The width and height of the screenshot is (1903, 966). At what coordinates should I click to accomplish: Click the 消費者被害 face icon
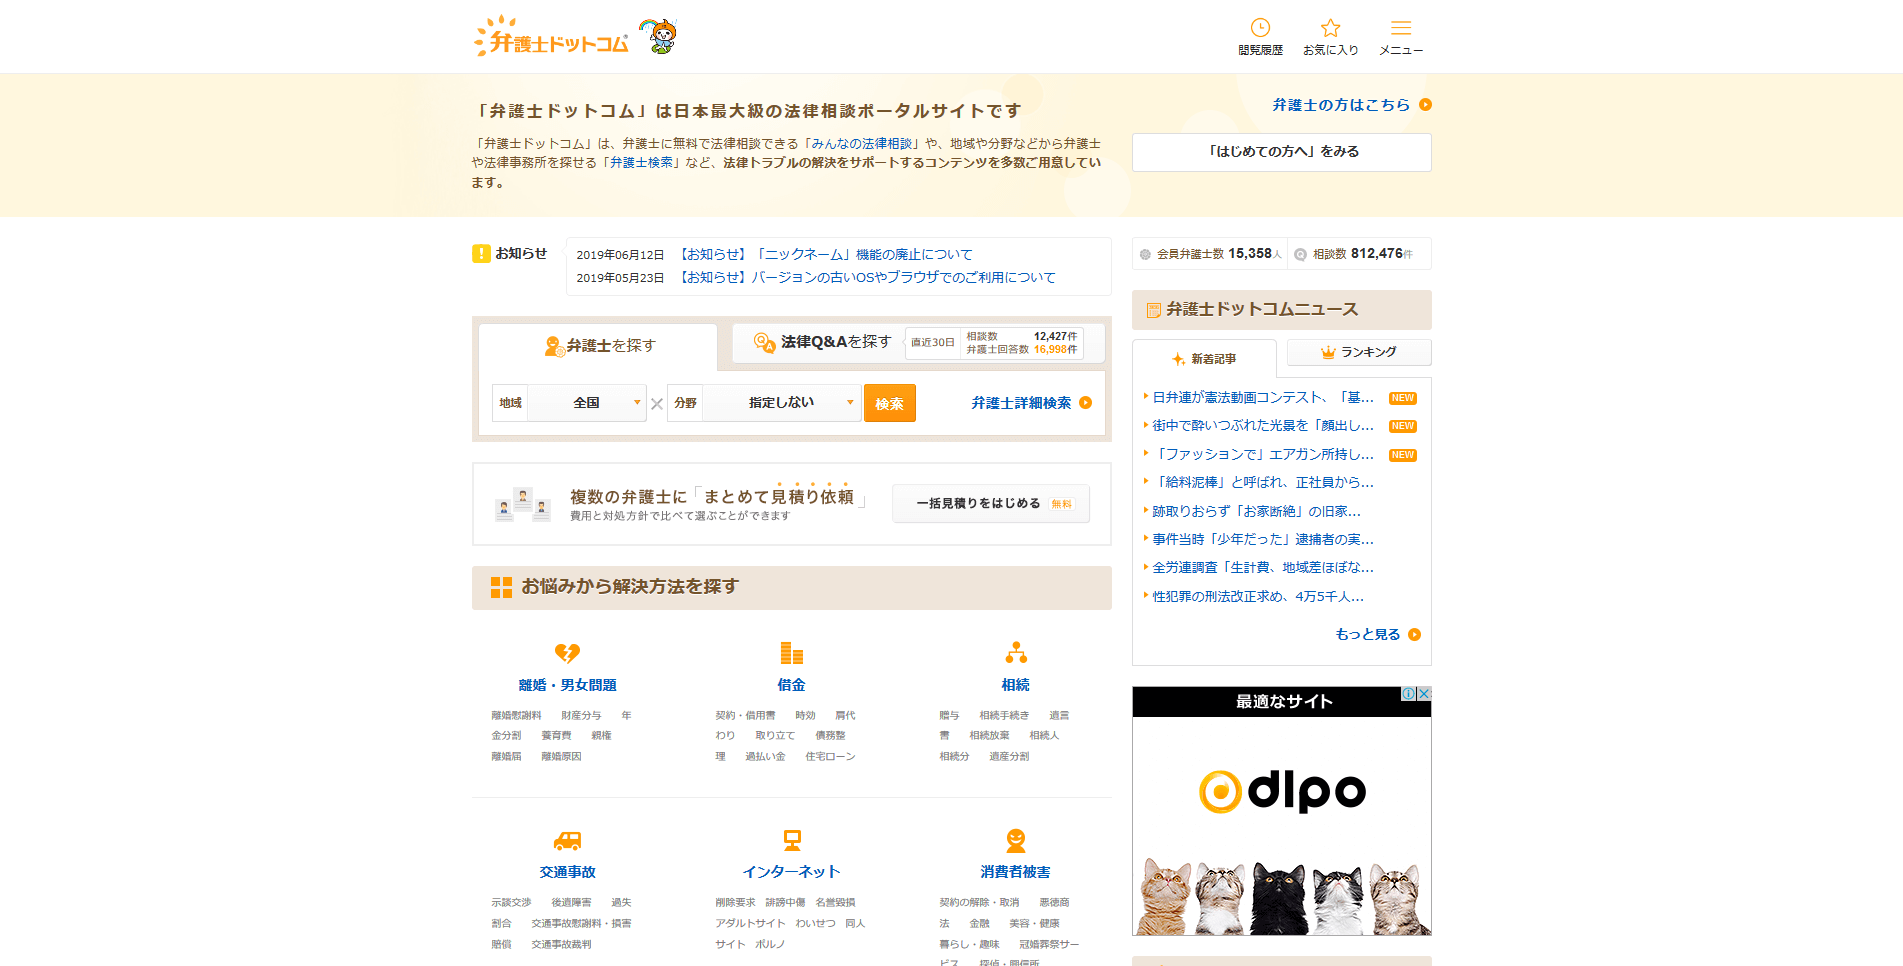click(1016, 840)
